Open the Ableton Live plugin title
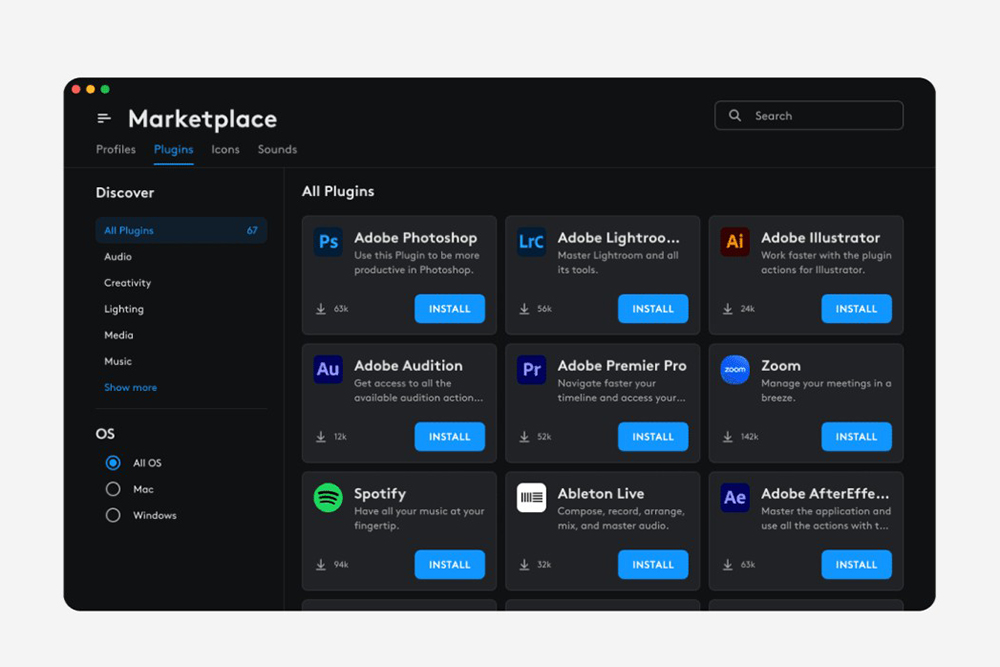 click(601, 494)
